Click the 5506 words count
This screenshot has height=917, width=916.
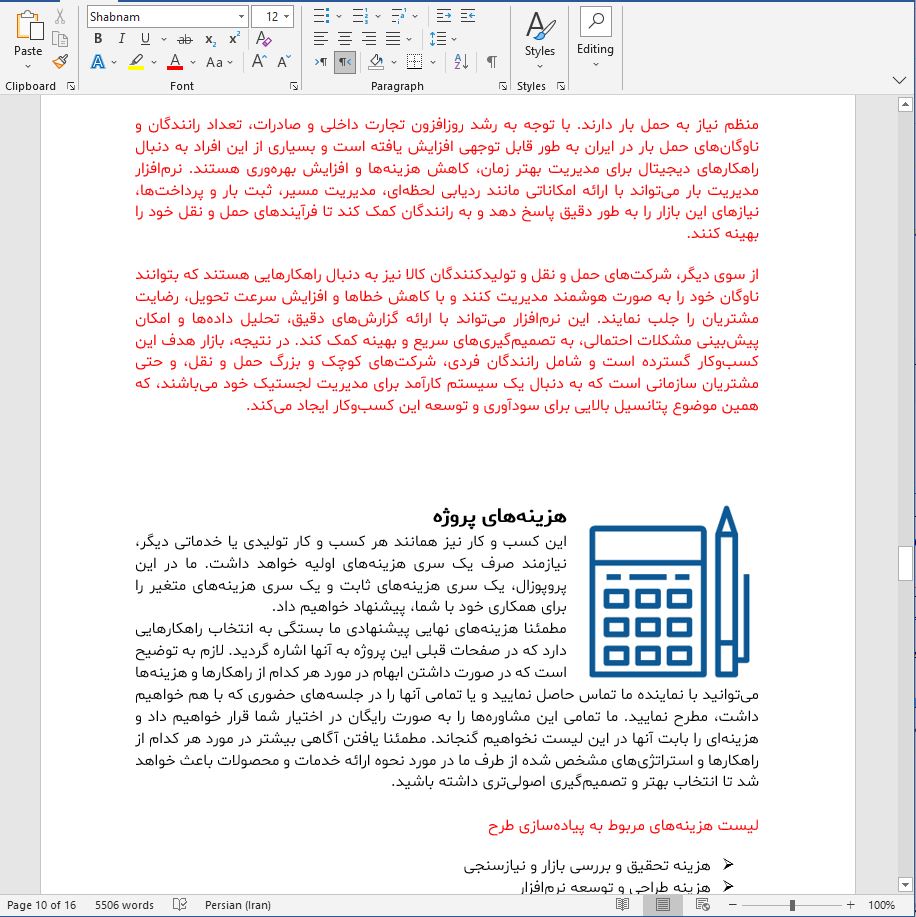coord(124,905)
